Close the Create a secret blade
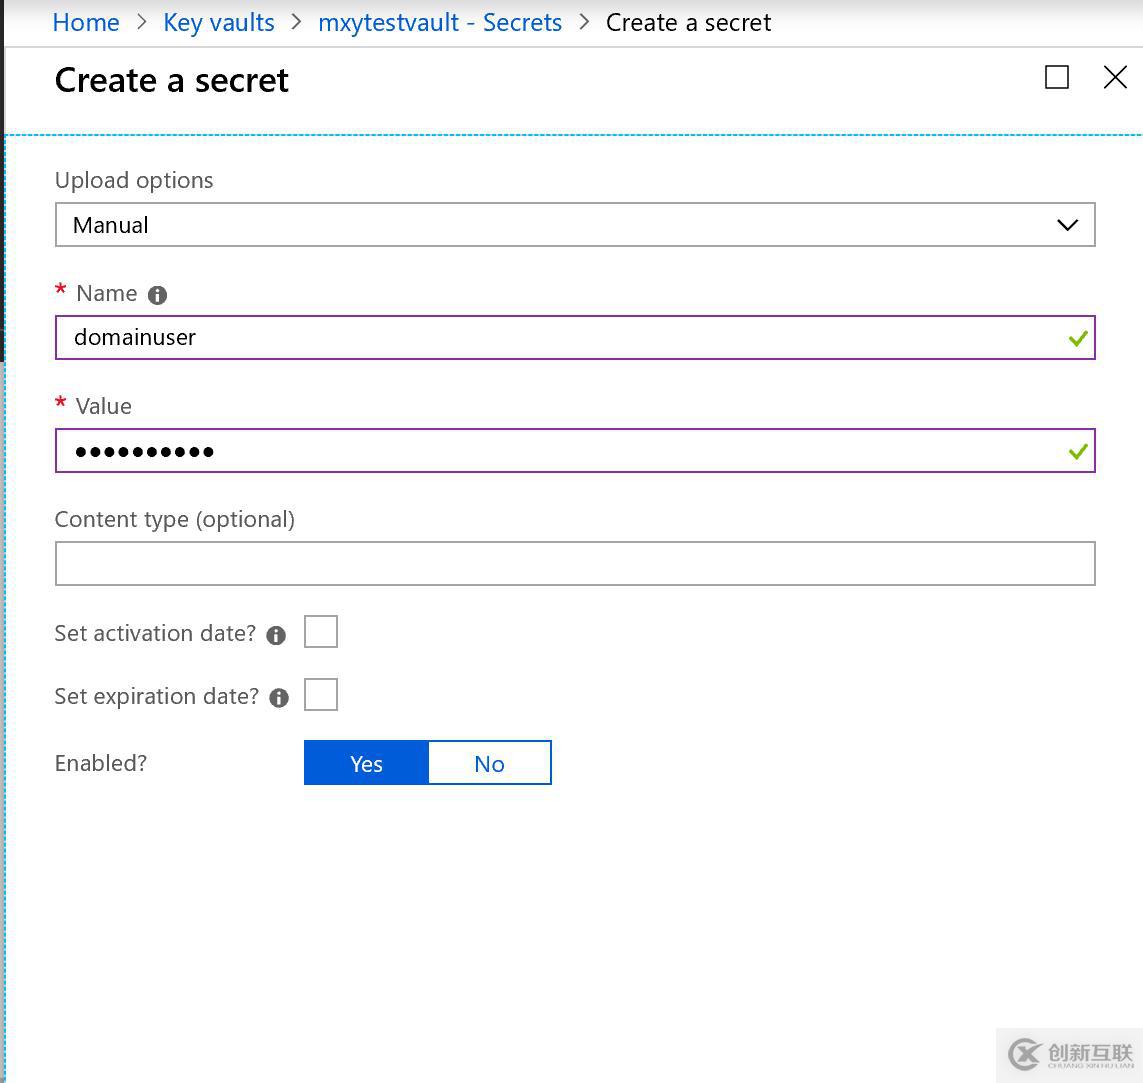The height and width of the screenshot is (1083, 1143). click(1115, 78)
